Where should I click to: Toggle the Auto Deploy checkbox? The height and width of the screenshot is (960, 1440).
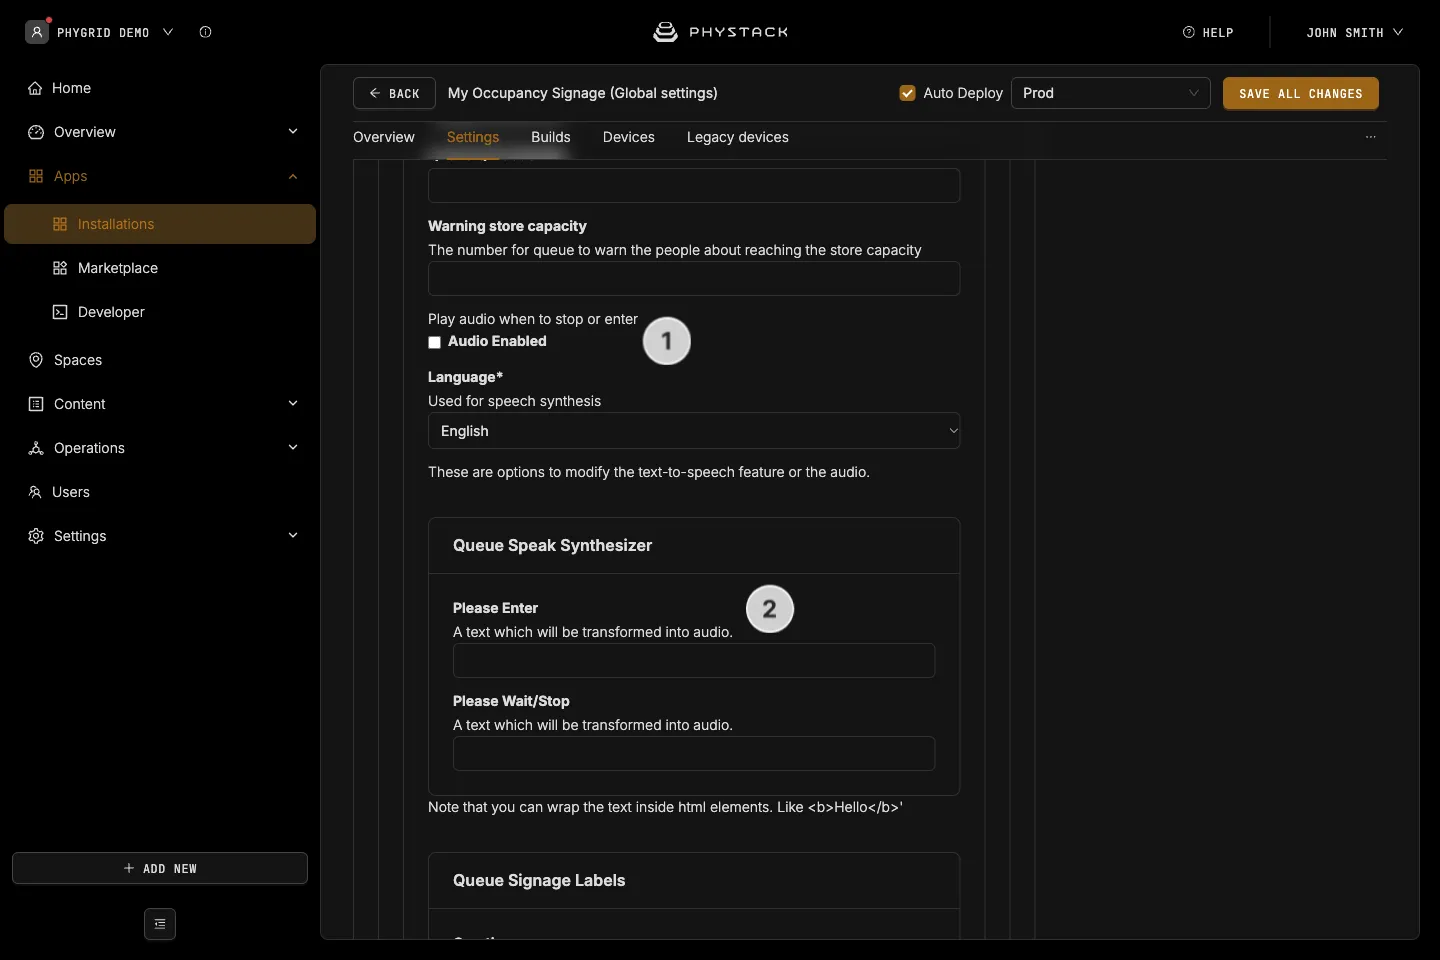coord(908,93)
